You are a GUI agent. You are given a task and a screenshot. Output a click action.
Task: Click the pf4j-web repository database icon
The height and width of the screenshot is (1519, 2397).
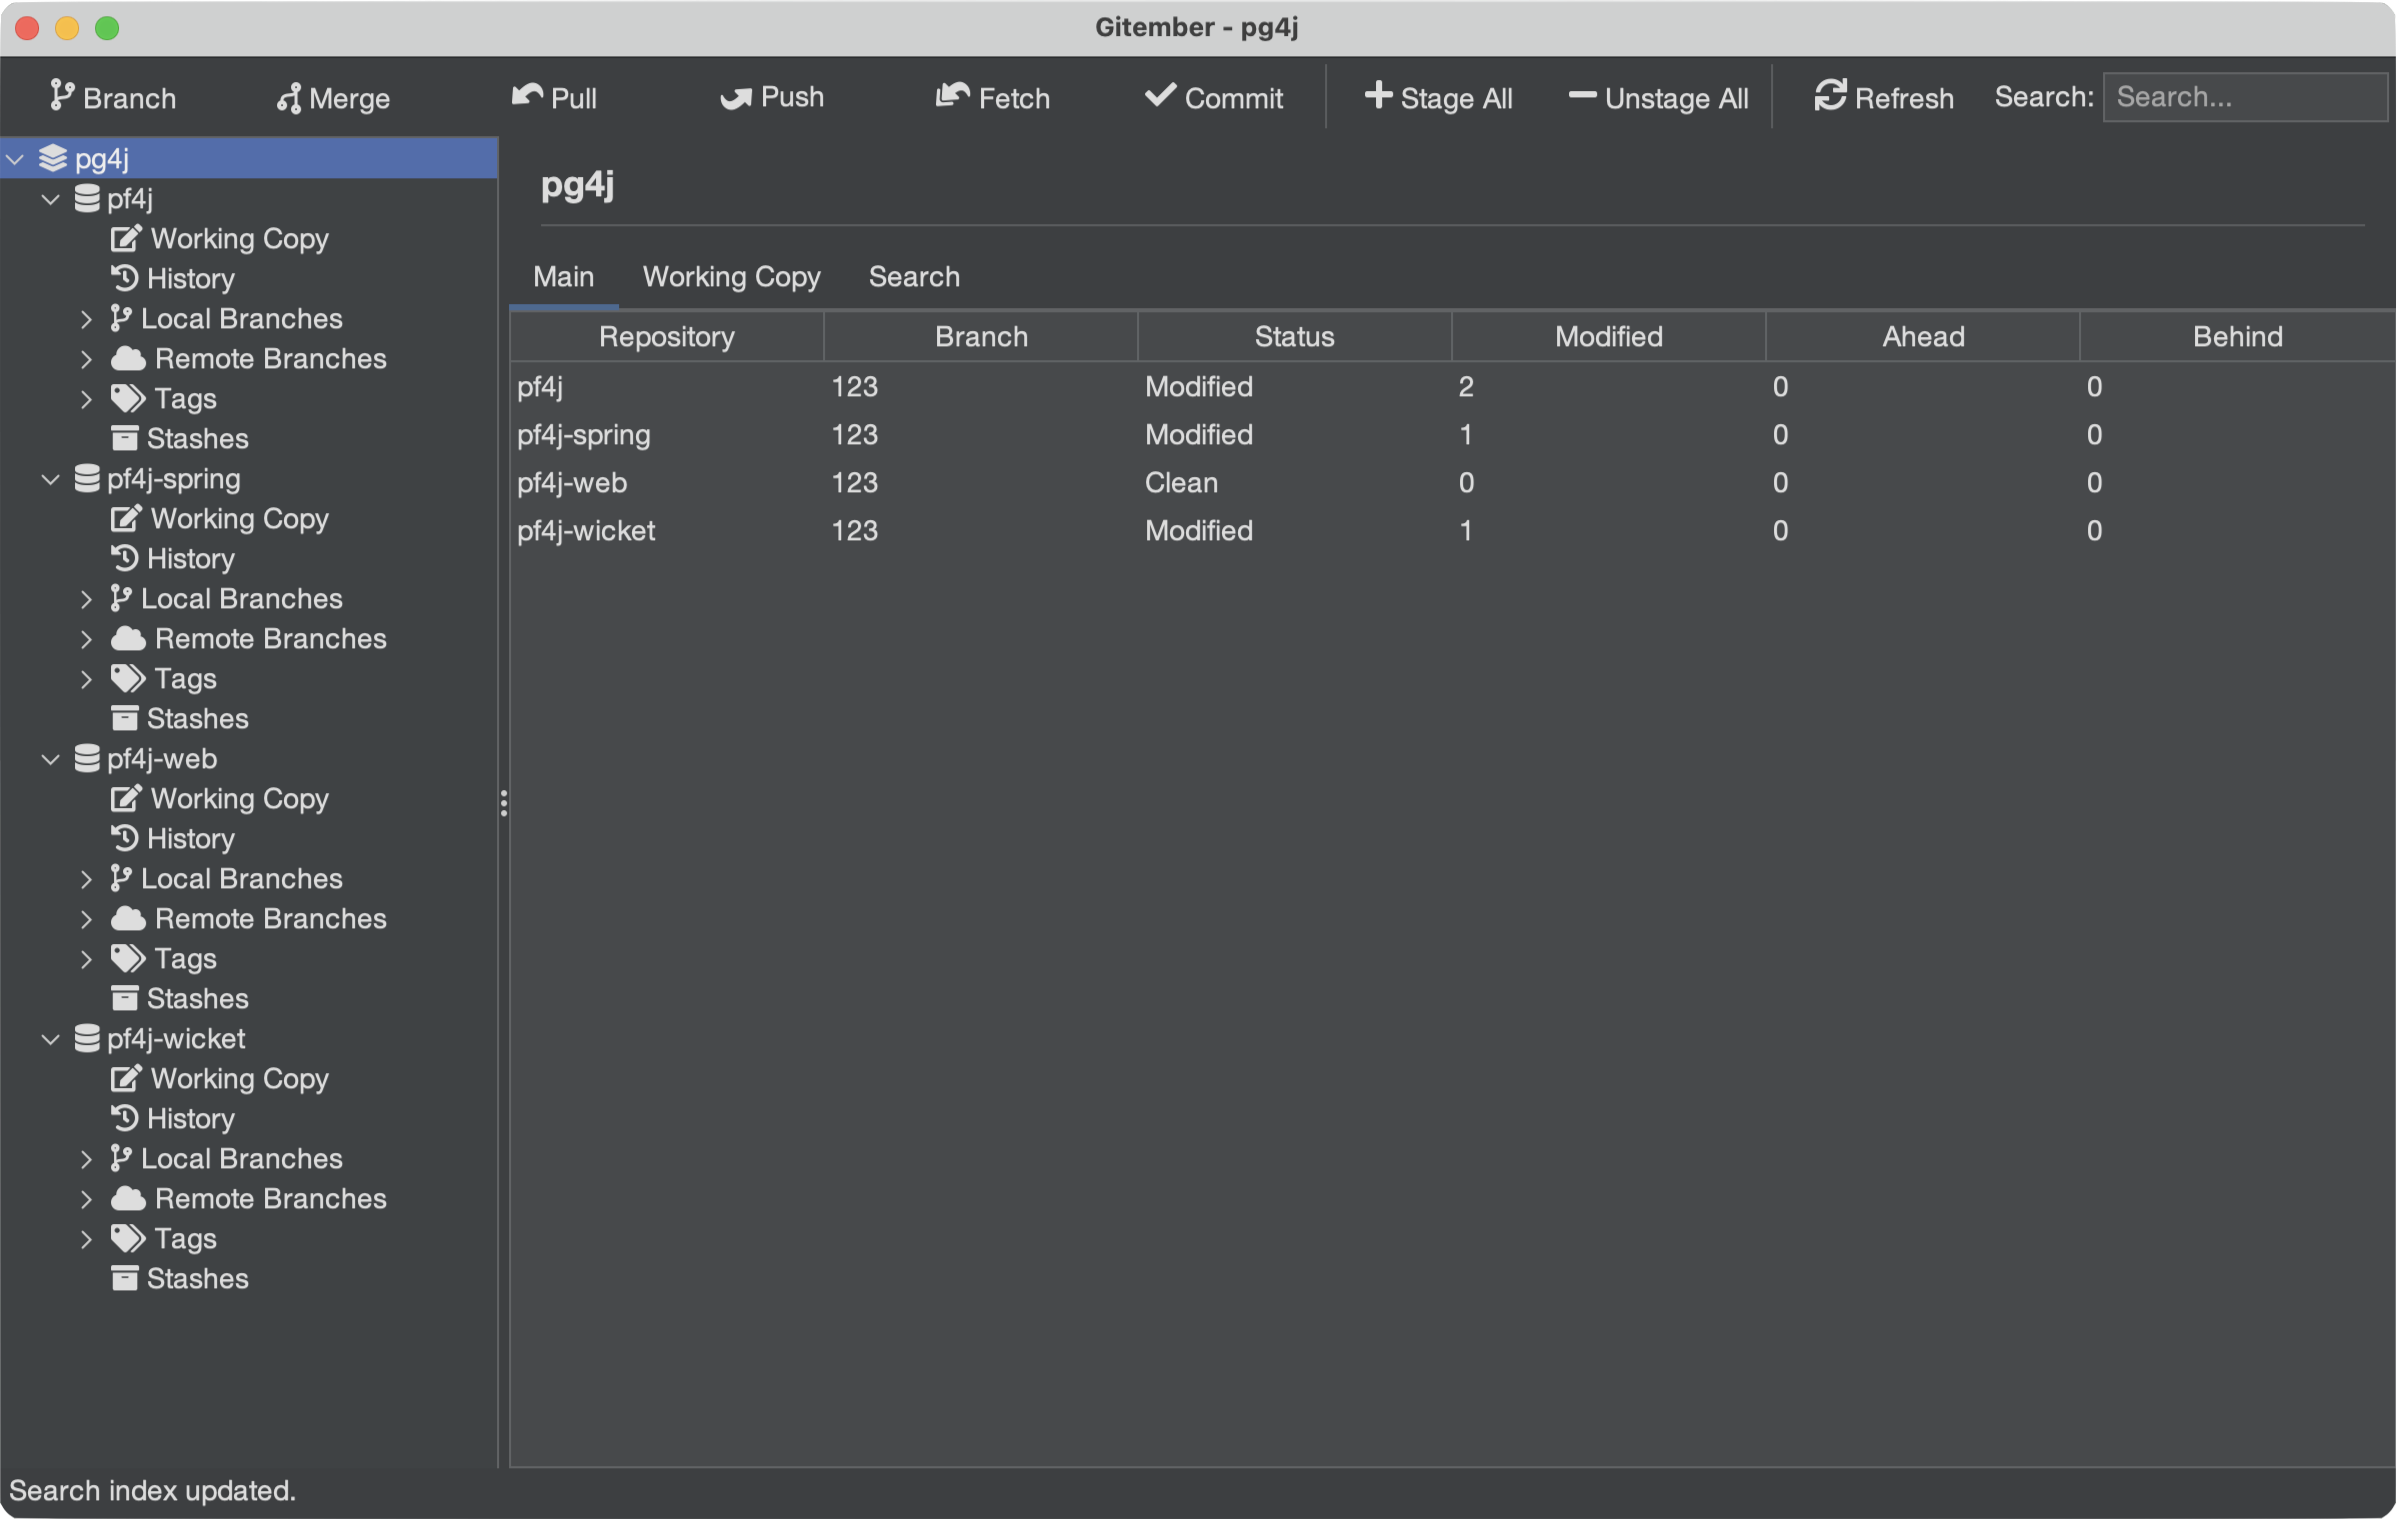(87, 758)
